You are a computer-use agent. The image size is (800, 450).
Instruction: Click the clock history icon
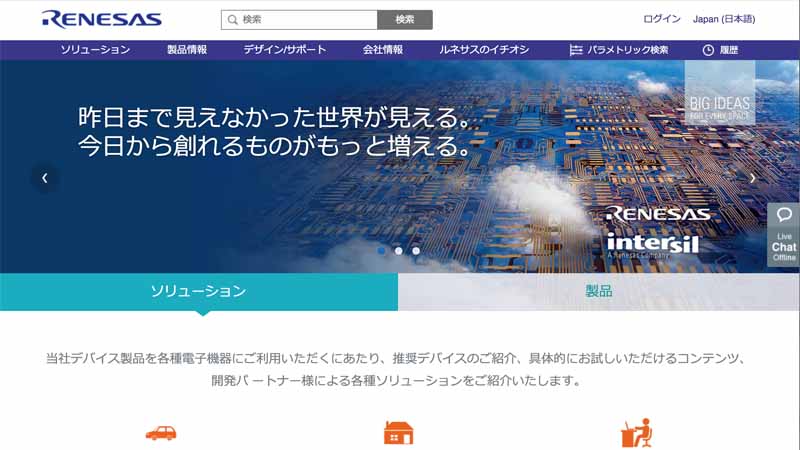(x=708, y=50)
